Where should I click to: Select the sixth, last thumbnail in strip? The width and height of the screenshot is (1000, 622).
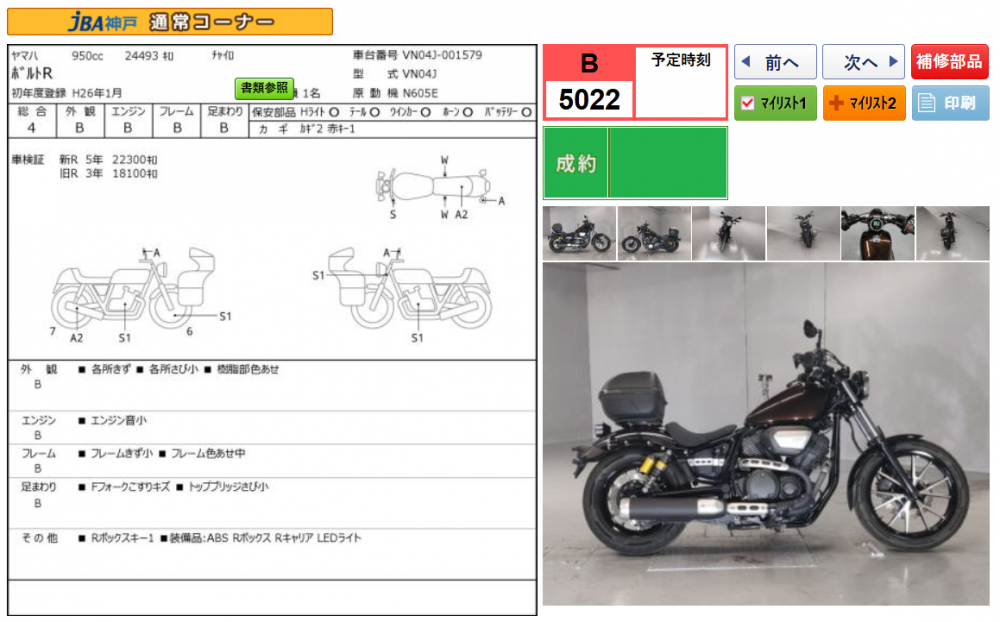(x=952, y=234)
